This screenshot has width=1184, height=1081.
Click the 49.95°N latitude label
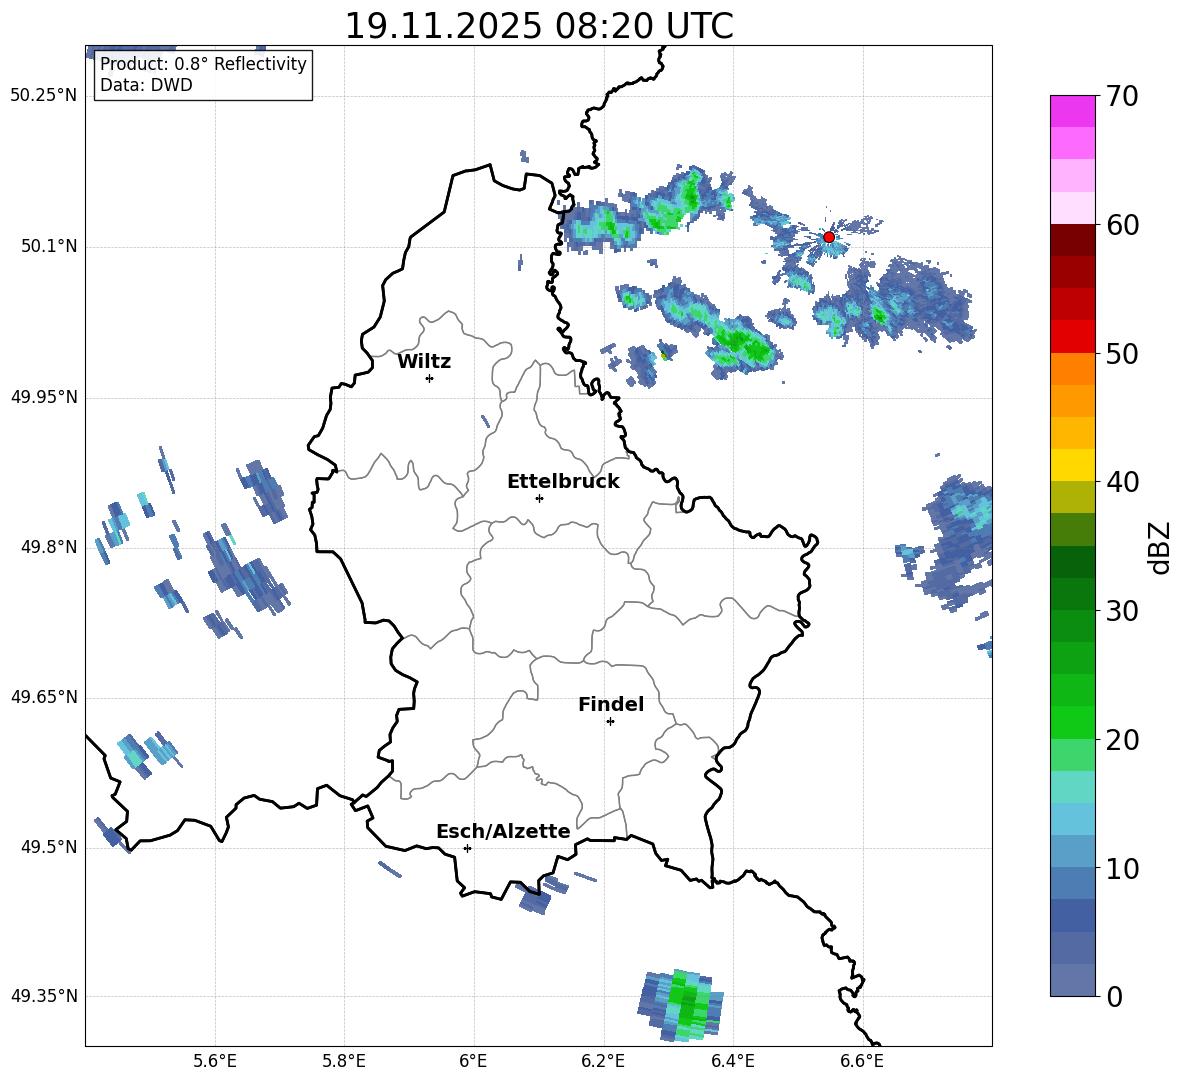click(x=44, y=397)
